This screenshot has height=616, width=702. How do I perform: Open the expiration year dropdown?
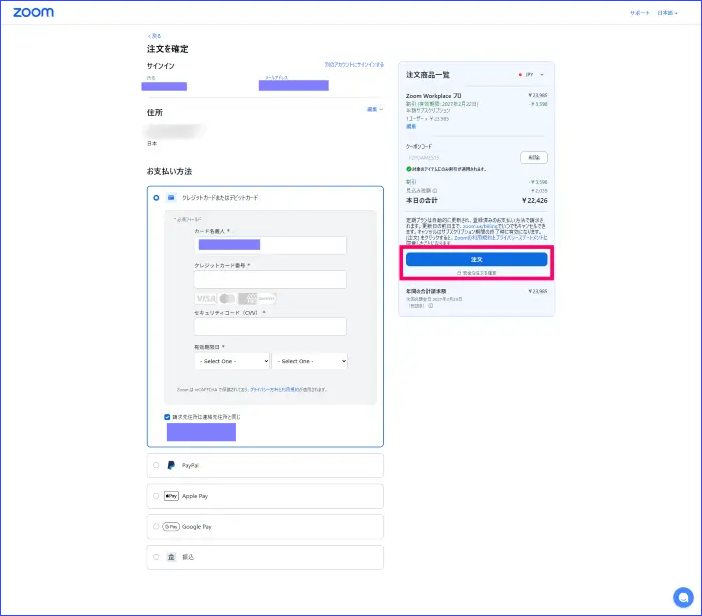click(x=309, y=361)
